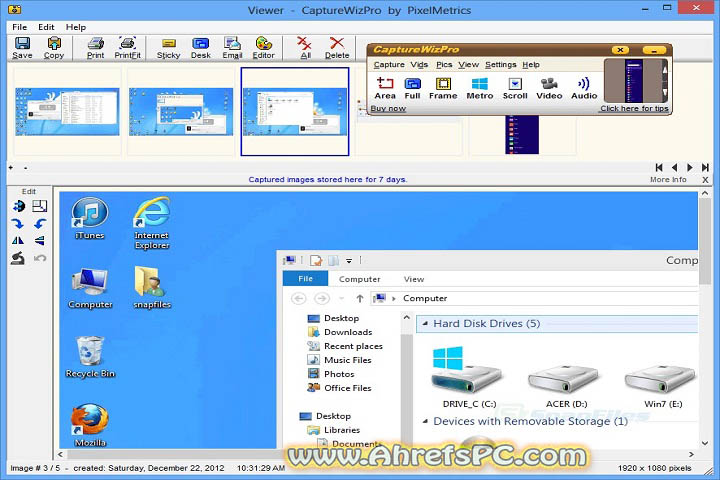This screenshot has height=480, width=720.
Task: Open the capture in Editor
Action: (x=264, y=48)
